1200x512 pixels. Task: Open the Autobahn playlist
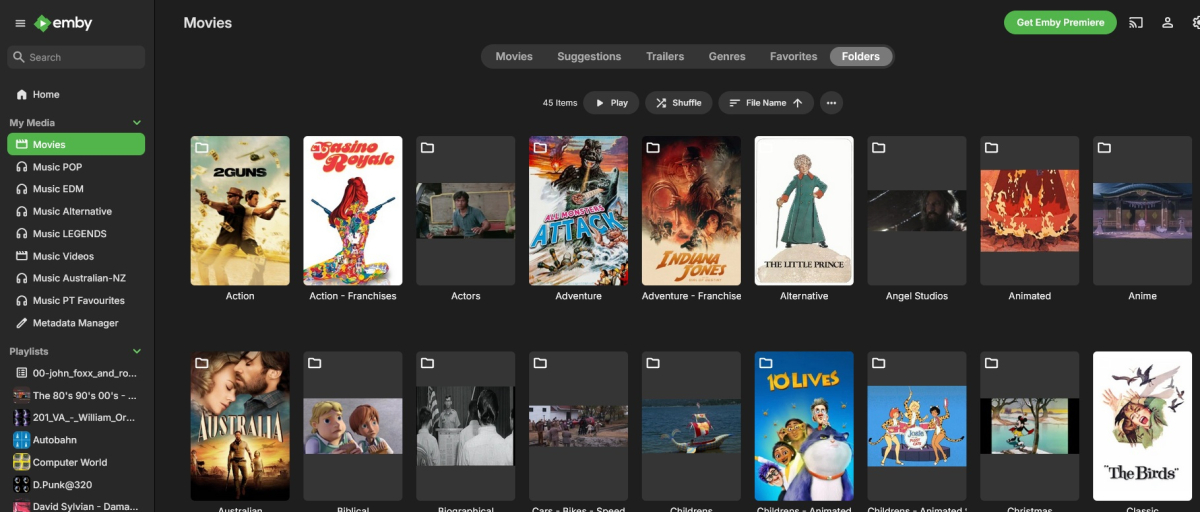[76, 440]
